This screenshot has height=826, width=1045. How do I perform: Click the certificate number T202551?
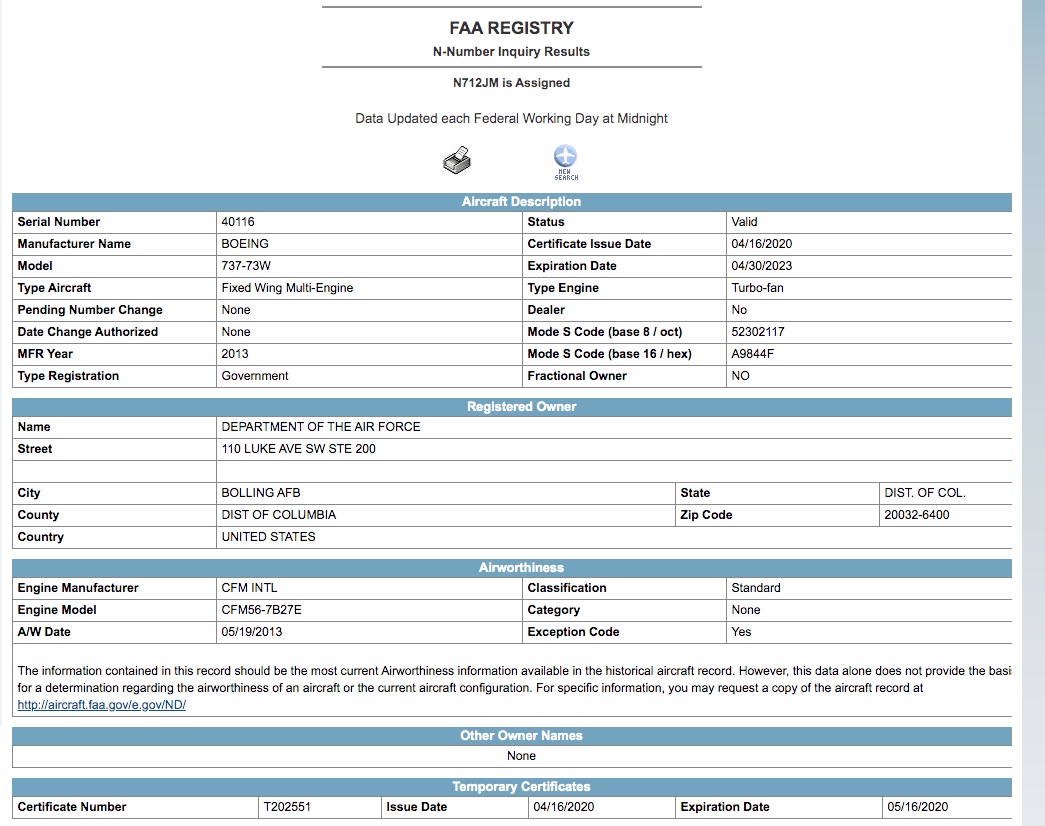pyautogui.click(x=287, y=807)
